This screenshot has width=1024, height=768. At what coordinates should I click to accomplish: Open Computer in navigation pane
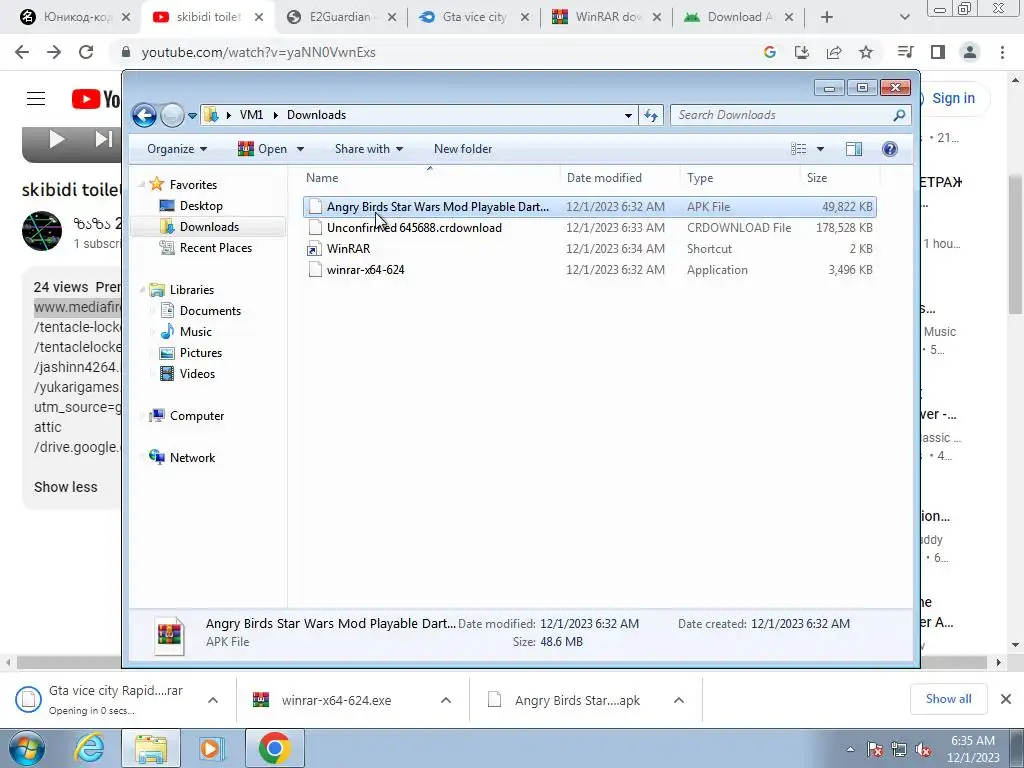click(x=197, y=416)
